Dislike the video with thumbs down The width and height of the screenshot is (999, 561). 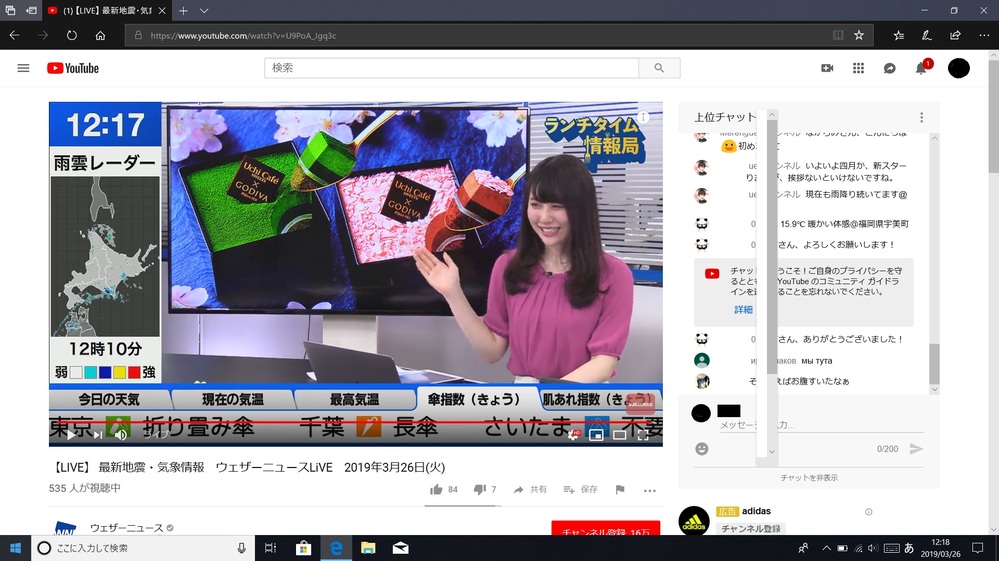click(480, 490)
